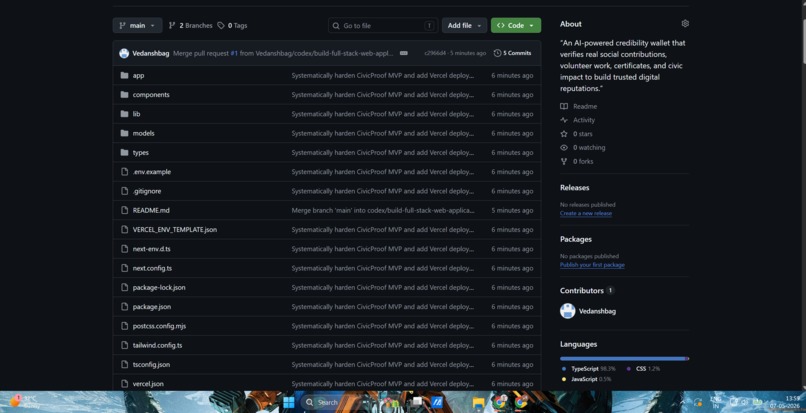The width and height of the screenshot is (806, 413).
Task: Focus the Go to file search field
Action: pyautogui.click(x=383, y=26)
